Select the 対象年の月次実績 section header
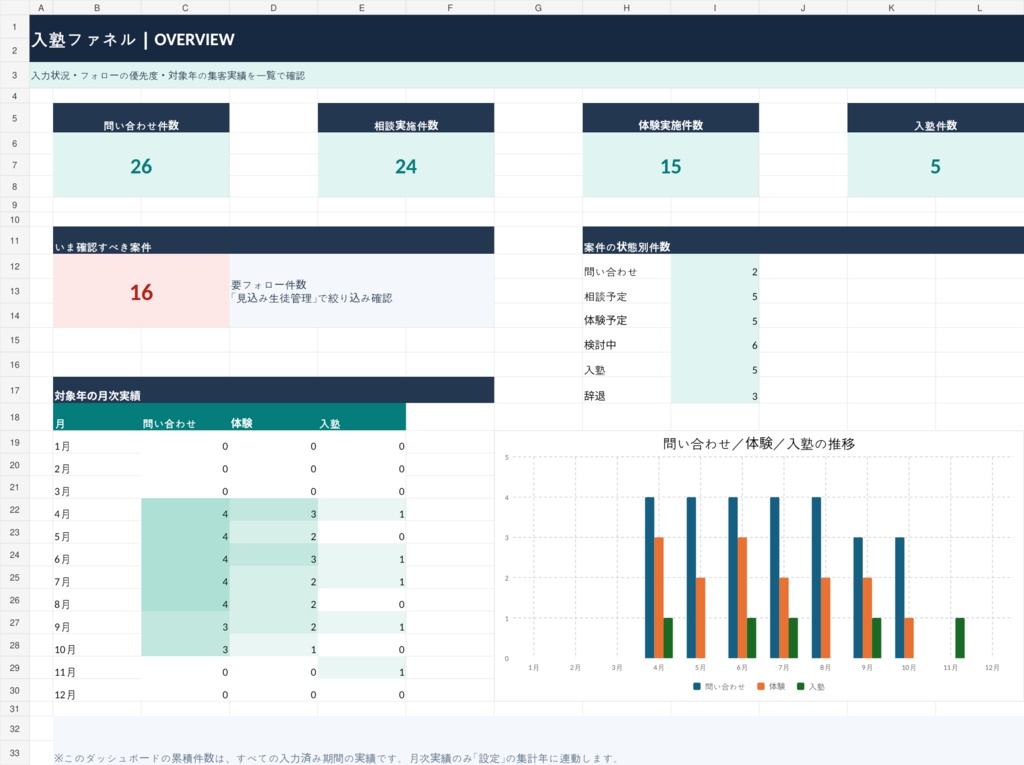1024x765 pixels. point(274,390)
